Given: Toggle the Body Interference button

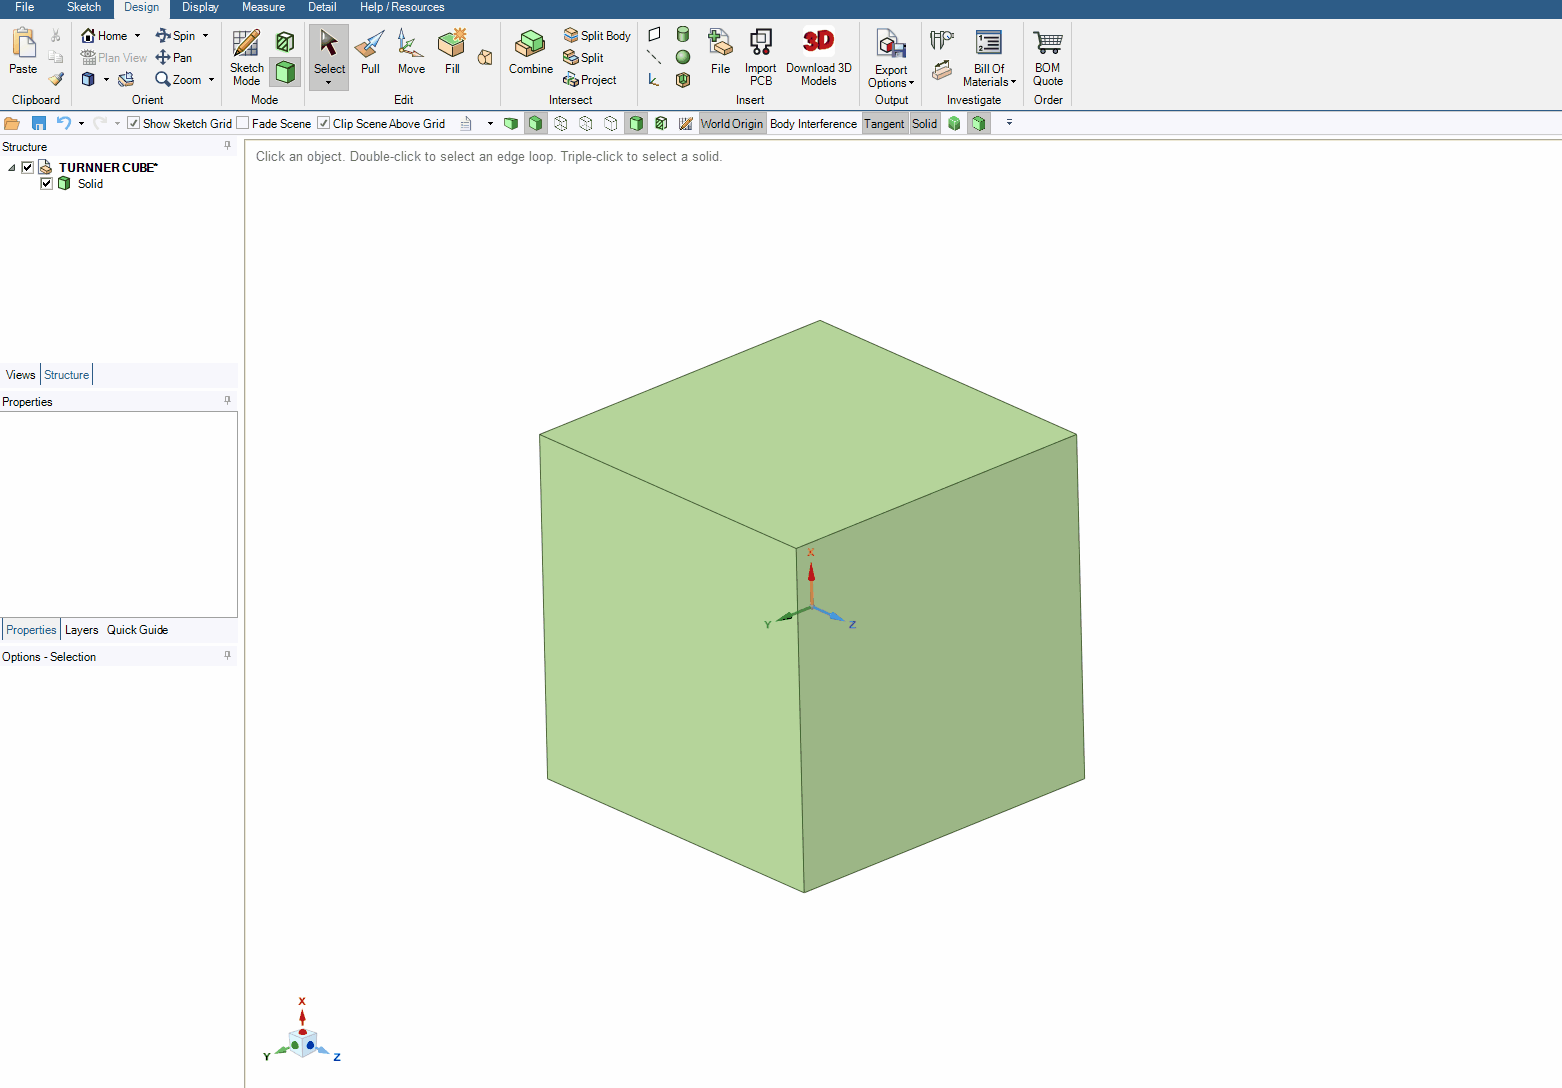Looking at the screenshot, I should click(x=813, y=124).
